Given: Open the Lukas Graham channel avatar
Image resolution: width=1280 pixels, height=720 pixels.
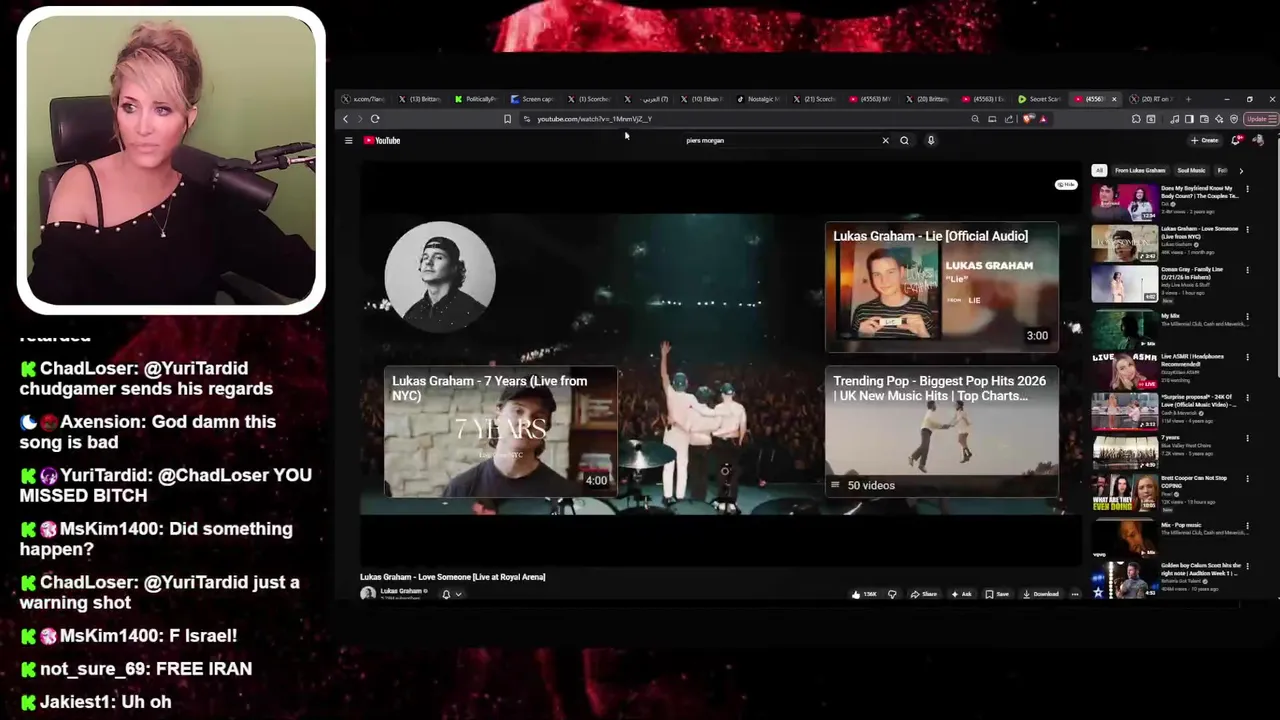Looking at the screenshot, I should [x=368, y=594].
